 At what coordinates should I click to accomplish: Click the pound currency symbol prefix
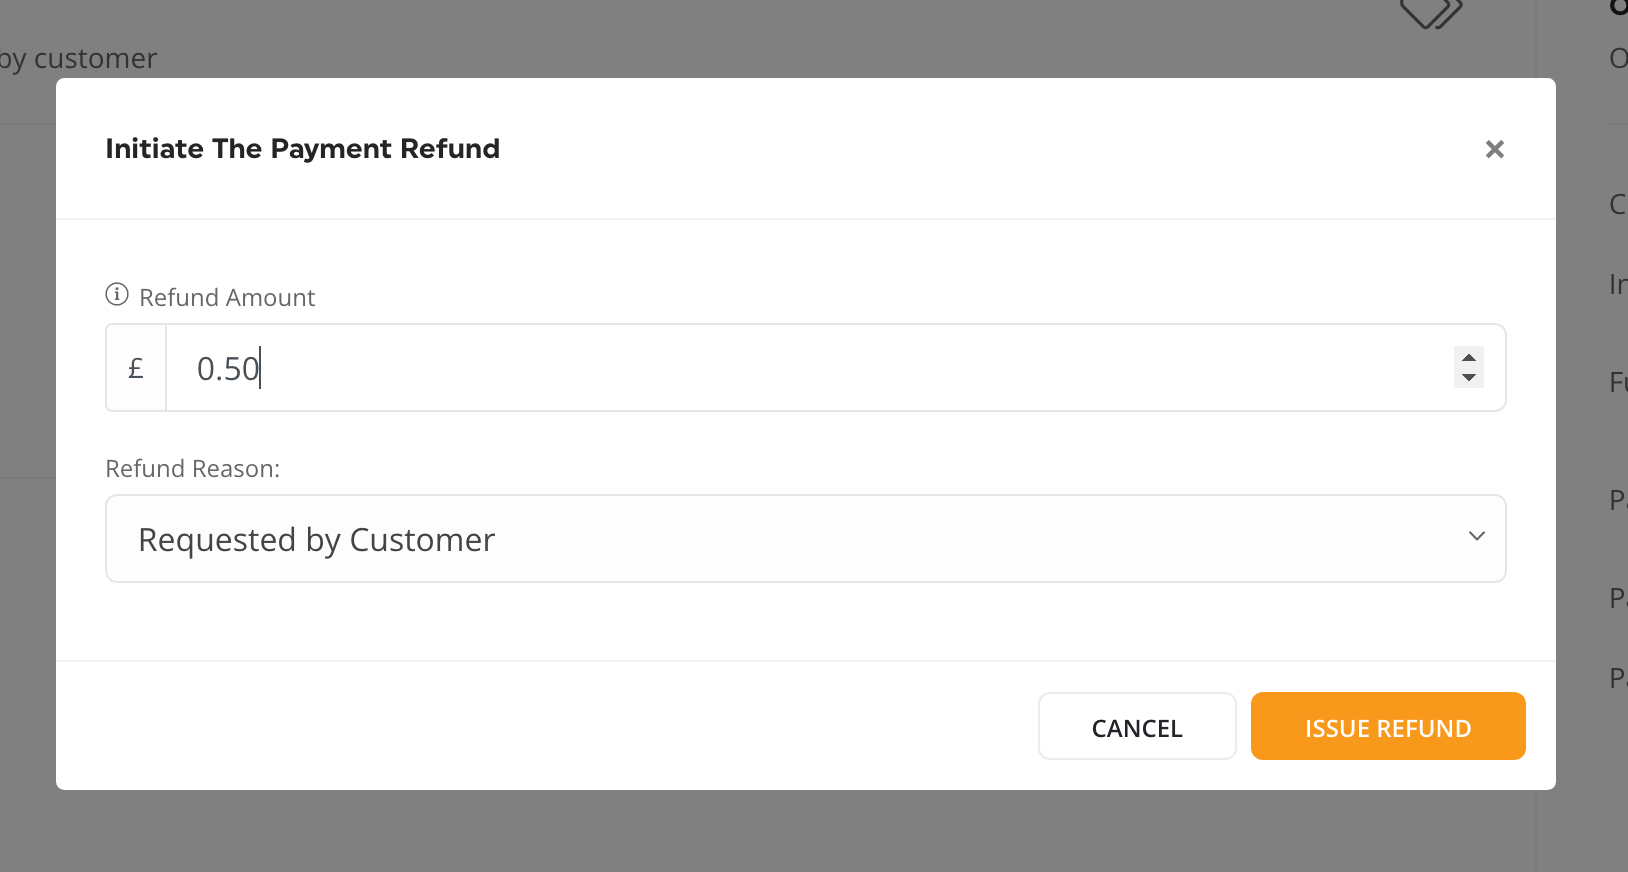(136, 368)
